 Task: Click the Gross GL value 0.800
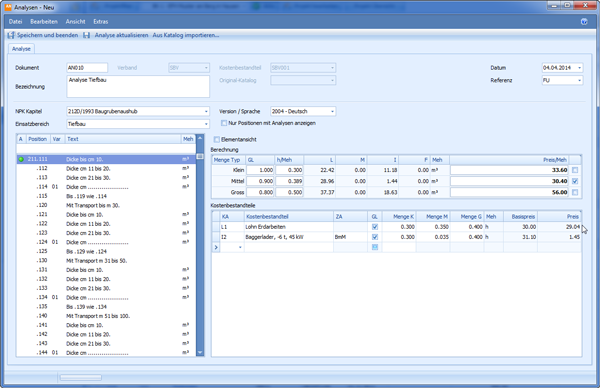(x=260, y=192)
